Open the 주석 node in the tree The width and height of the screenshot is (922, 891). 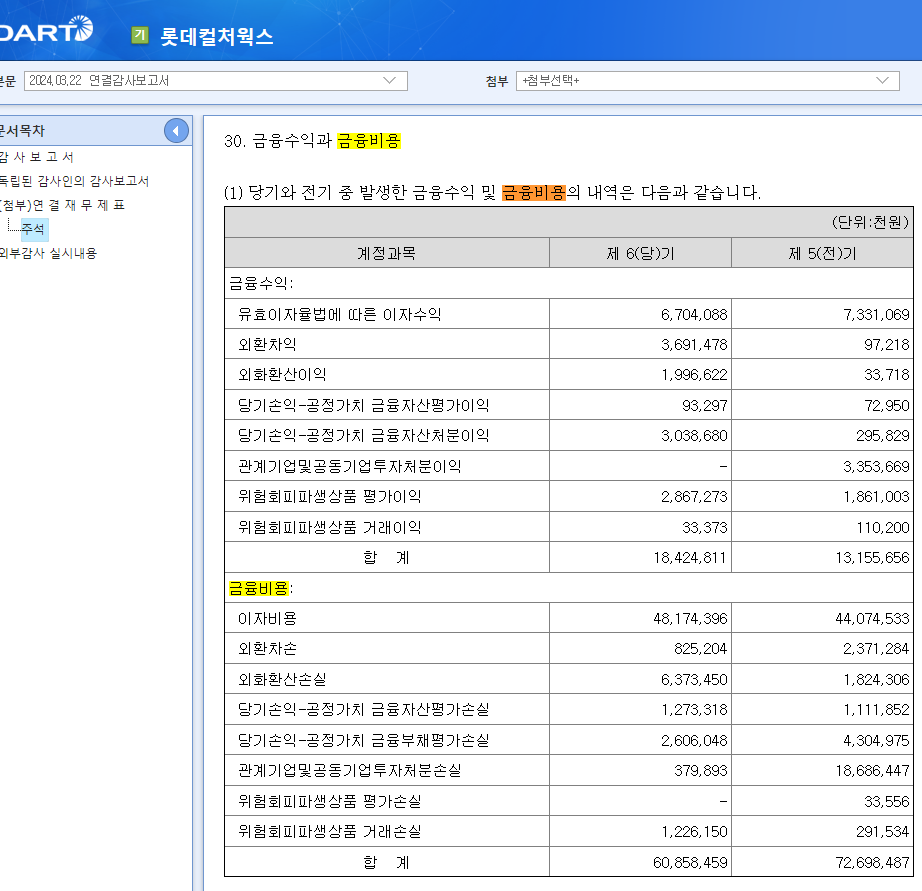tap(33, 227)
